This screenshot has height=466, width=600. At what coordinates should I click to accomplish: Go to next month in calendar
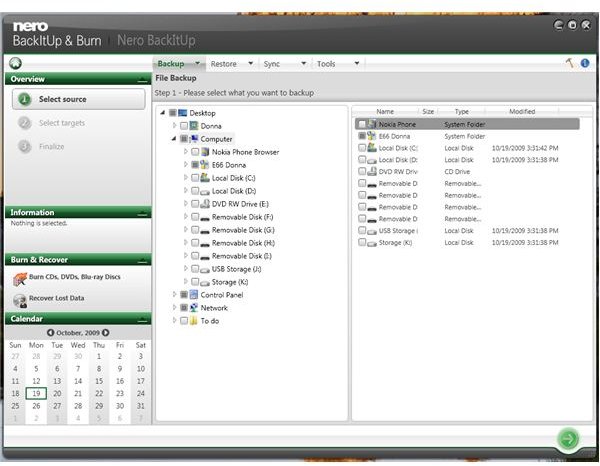click(106, 333)
